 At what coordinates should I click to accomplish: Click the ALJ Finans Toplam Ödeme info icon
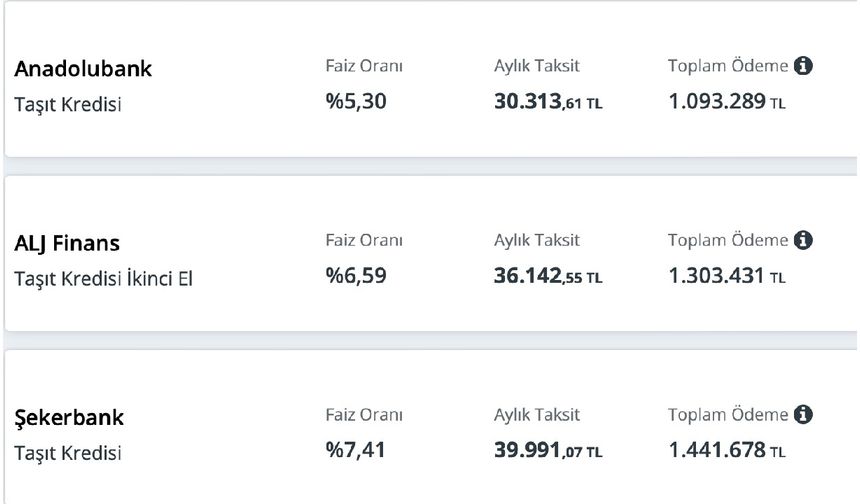[x=803, y=240]
